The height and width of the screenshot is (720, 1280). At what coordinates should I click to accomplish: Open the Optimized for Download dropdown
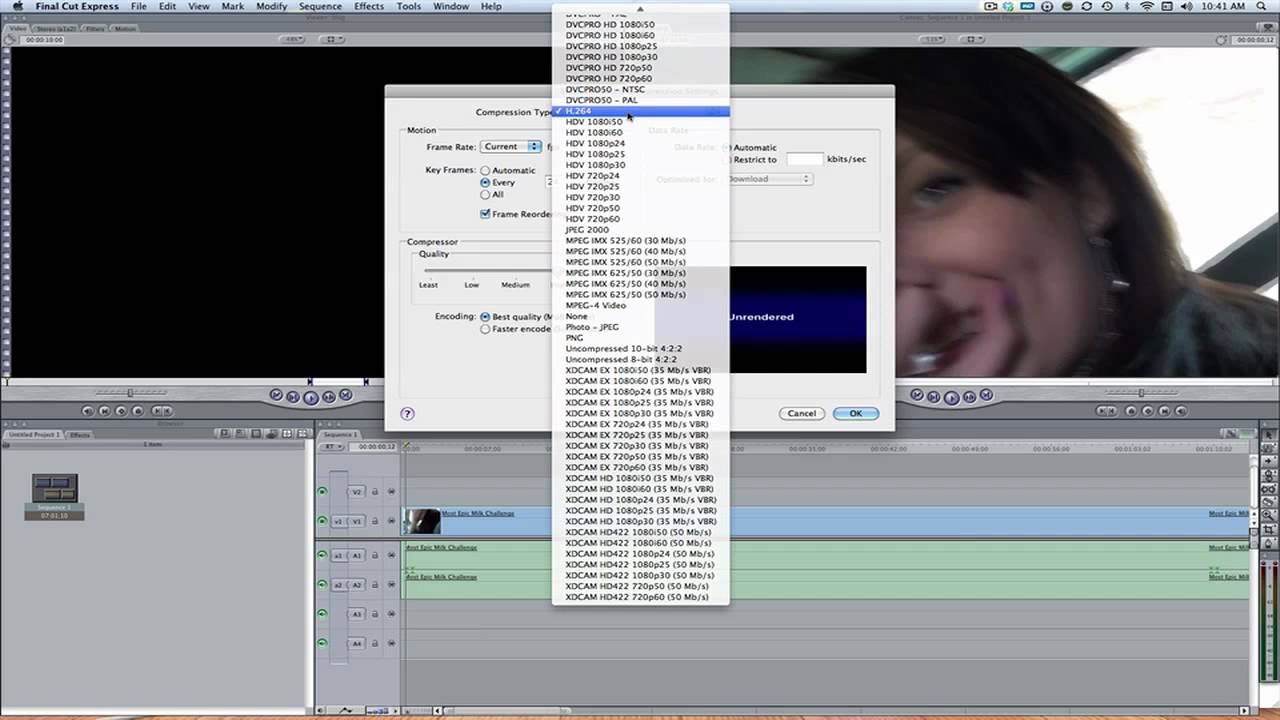point(768,179)
